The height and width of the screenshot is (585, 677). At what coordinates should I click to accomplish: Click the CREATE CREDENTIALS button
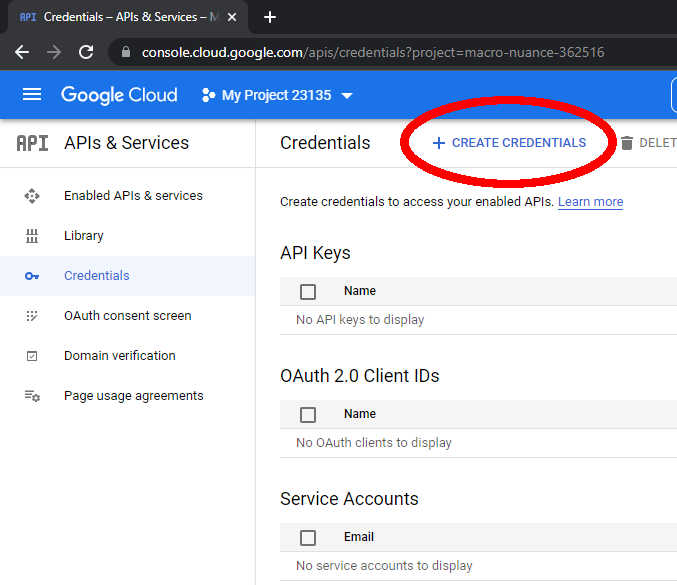tap(509, 143)
